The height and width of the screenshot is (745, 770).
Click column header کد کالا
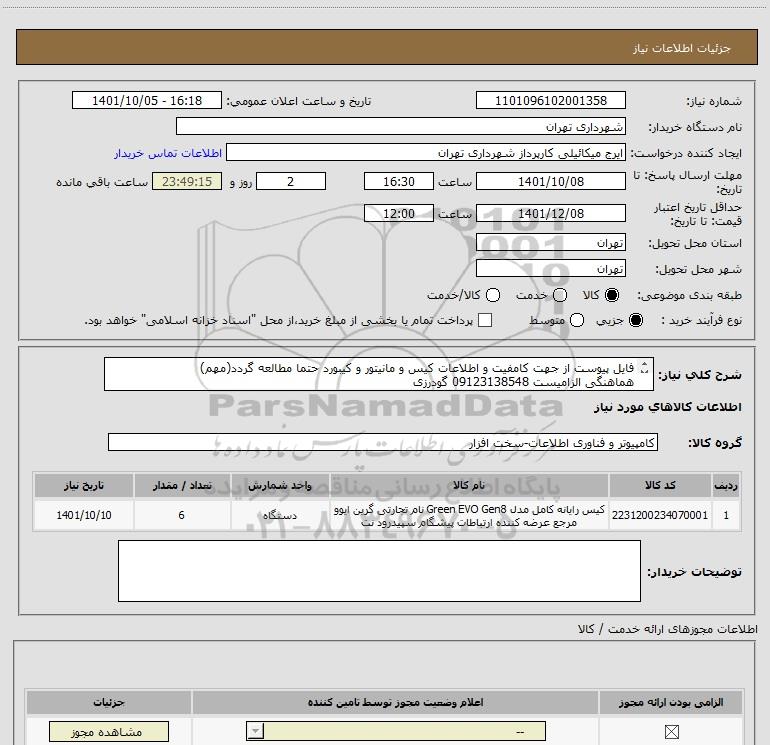660,485
